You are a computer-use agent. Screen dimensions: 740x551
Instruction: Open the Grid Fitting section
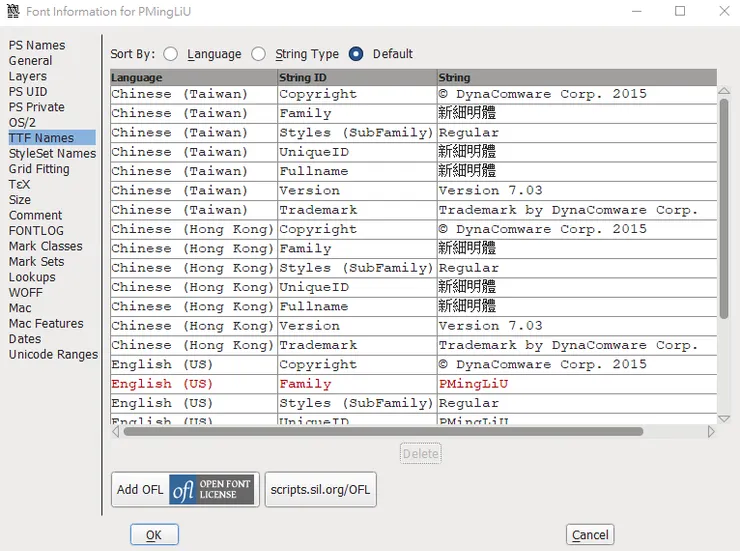39,169
